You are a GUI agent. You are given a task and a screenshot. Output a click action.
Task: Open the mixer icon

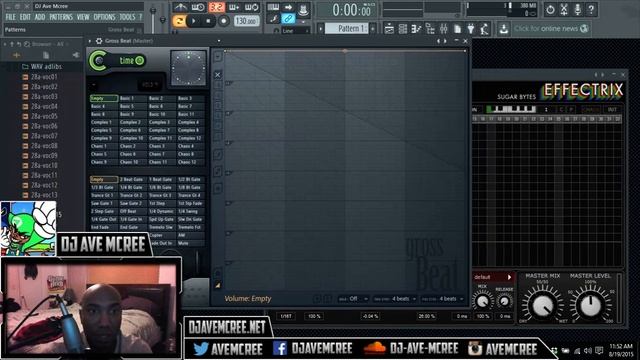(x=443, y=29)
